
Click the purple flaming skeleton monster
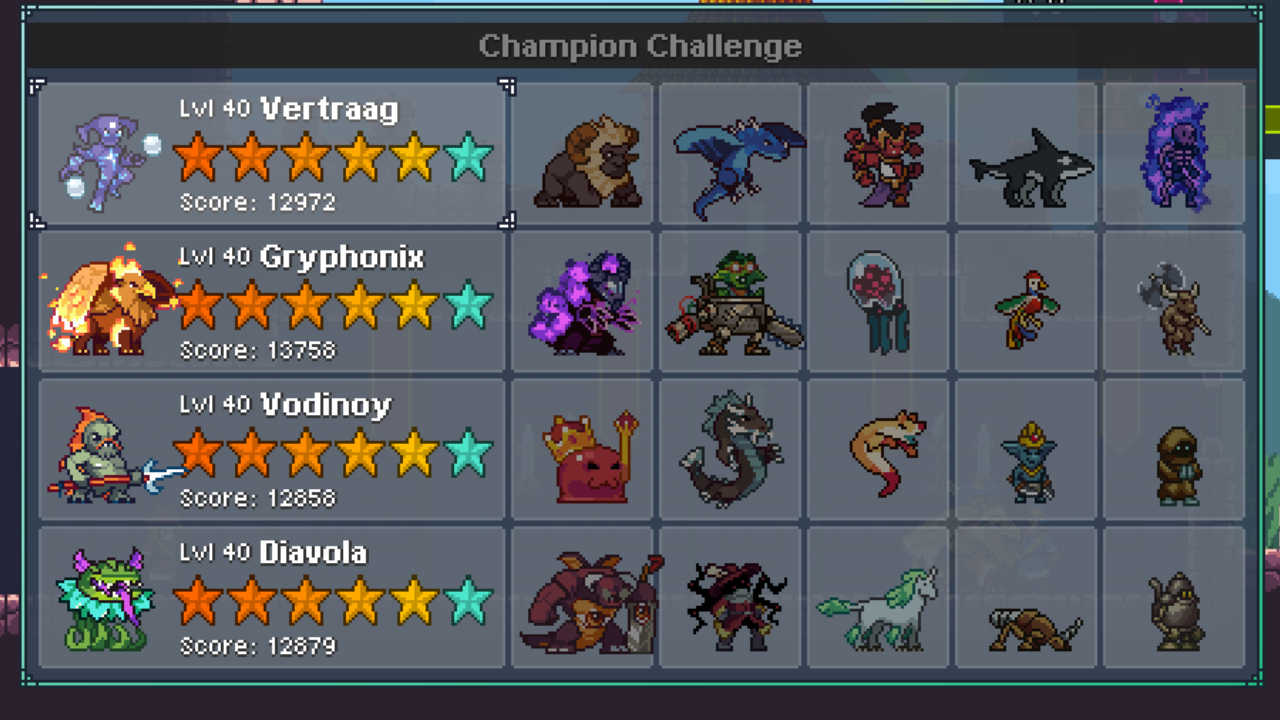coord(1174,154)
